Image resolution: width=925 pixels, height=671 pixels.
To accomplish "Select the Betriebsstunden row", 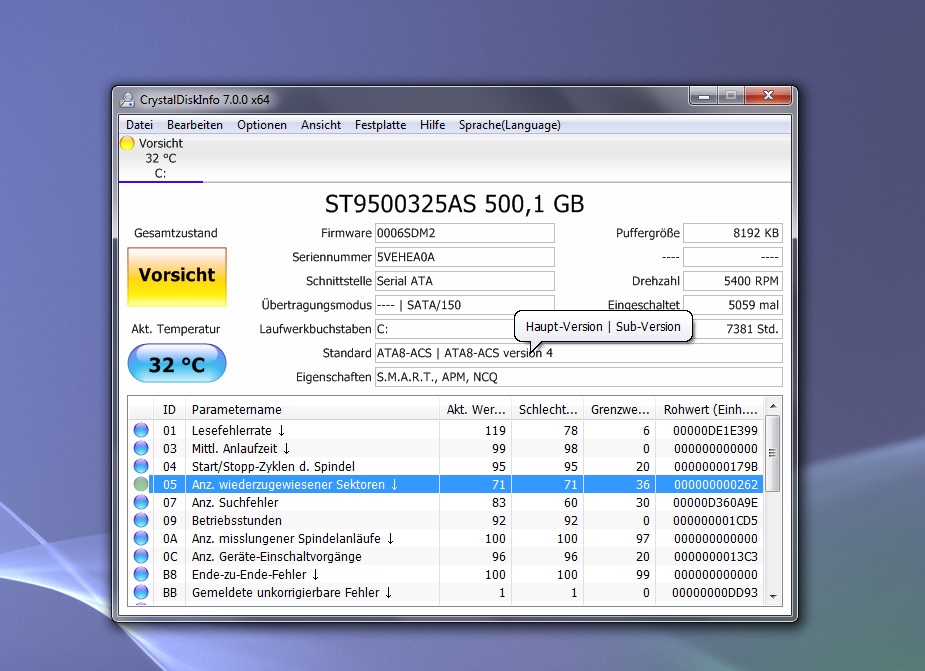I will click(446, 521).
